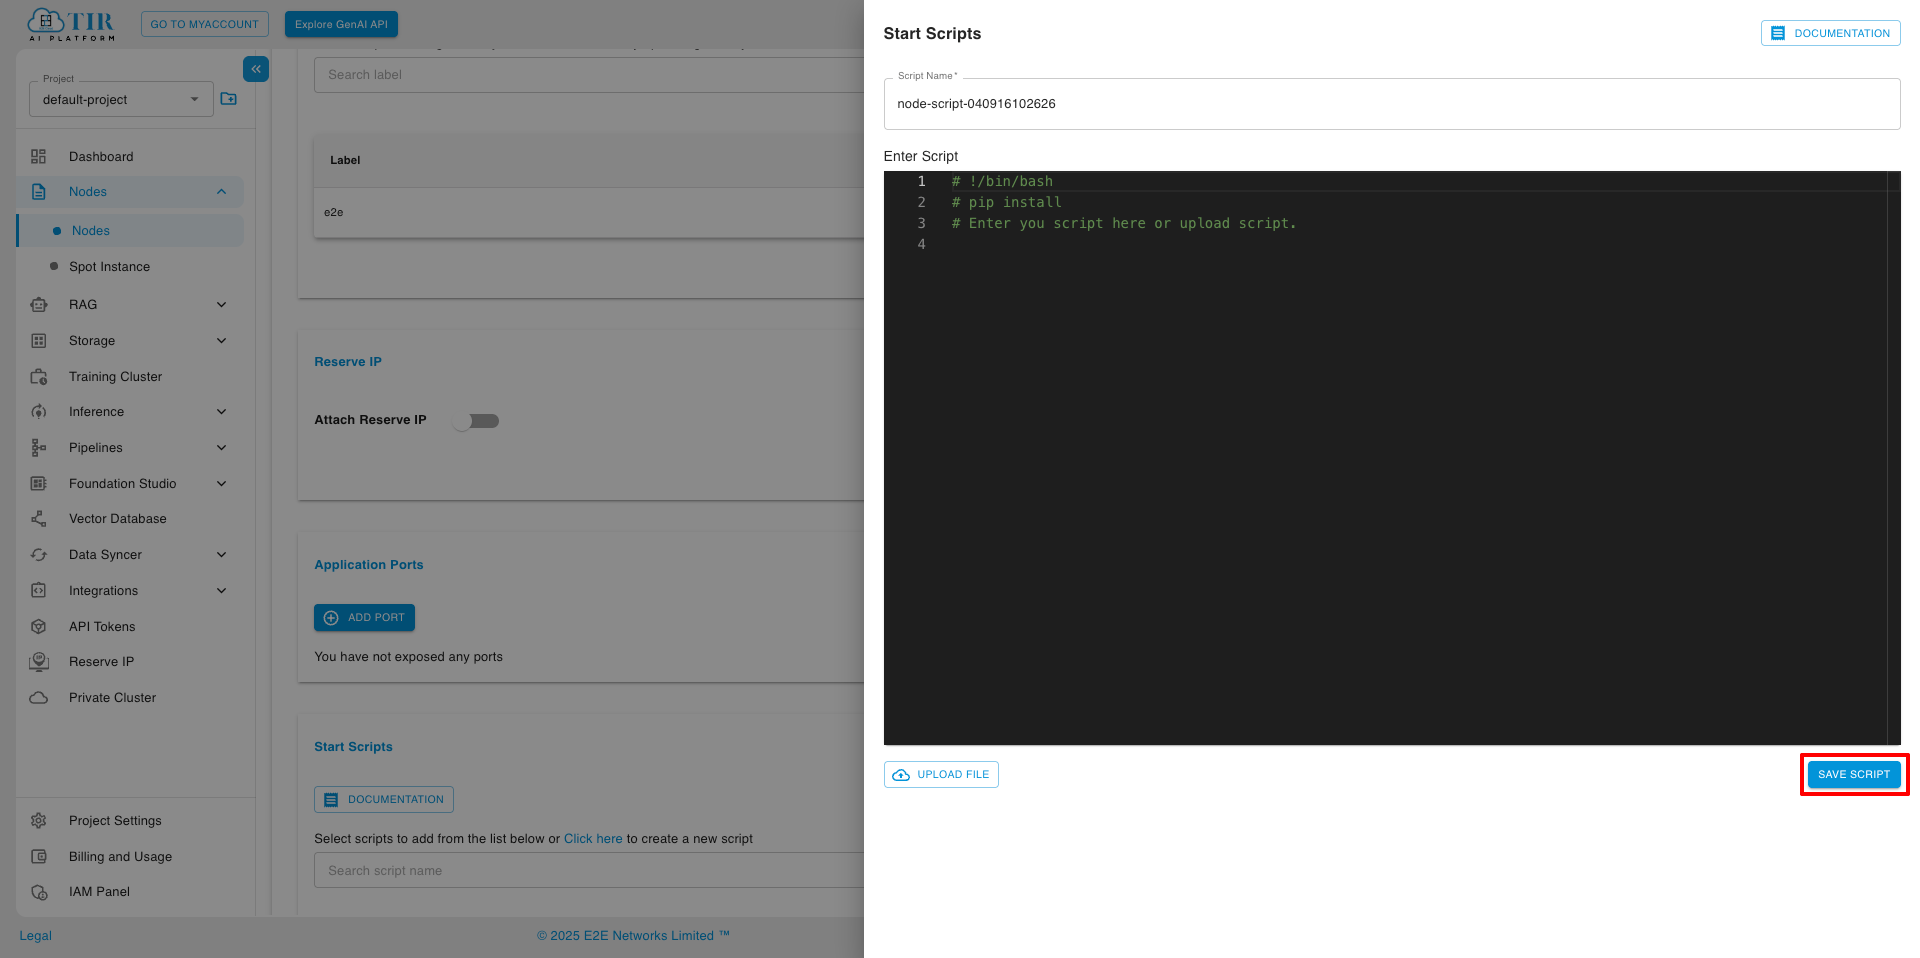This screenshot has height=958, width=1920.
Task: Click the Documentation button under Start Scripts section
Action: click(384, 800)
